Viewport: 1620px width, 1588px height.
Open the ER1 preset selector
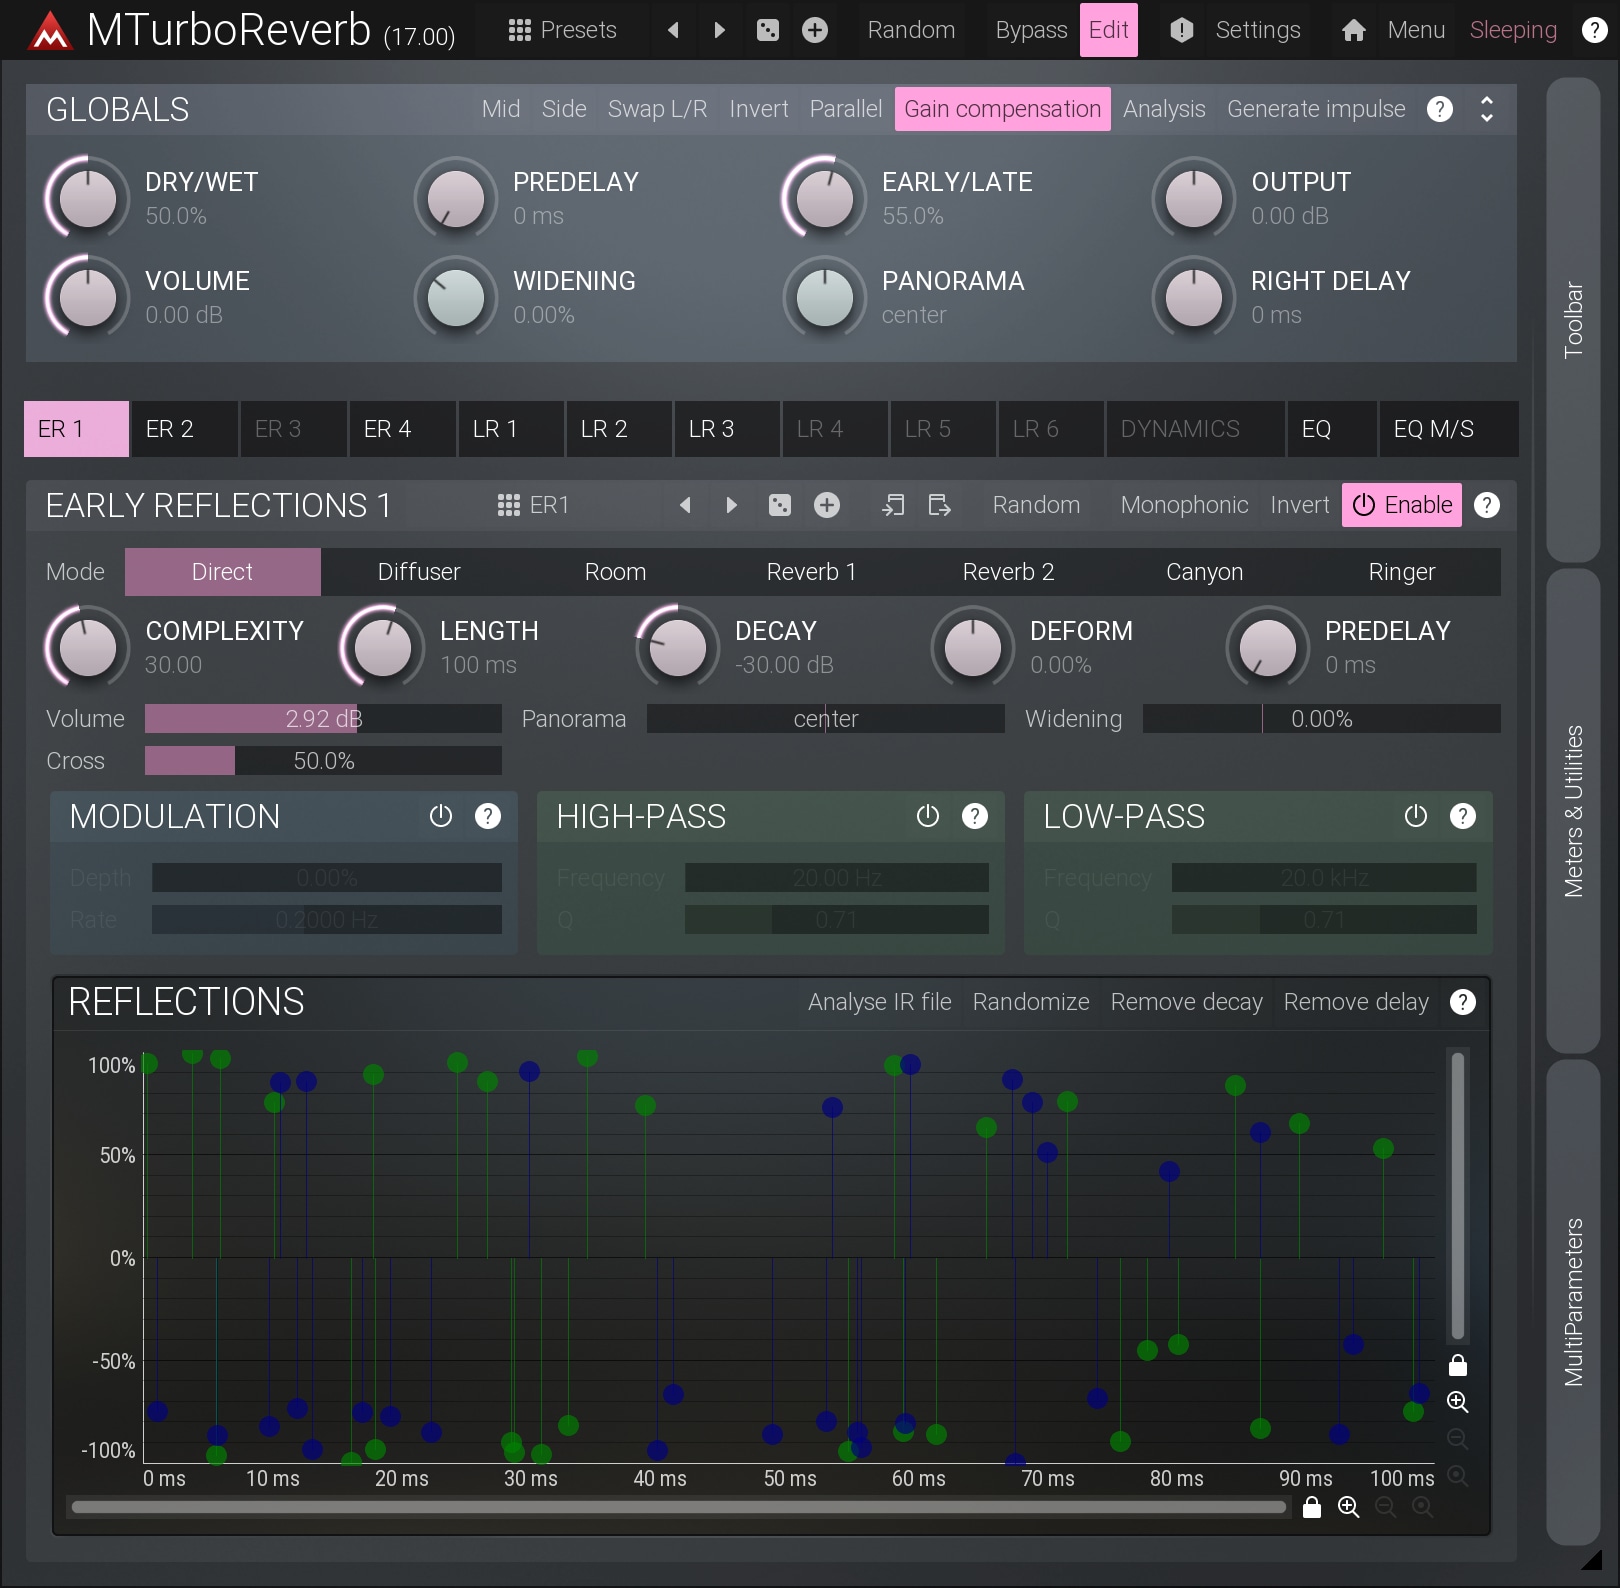(x=533, y=505)
